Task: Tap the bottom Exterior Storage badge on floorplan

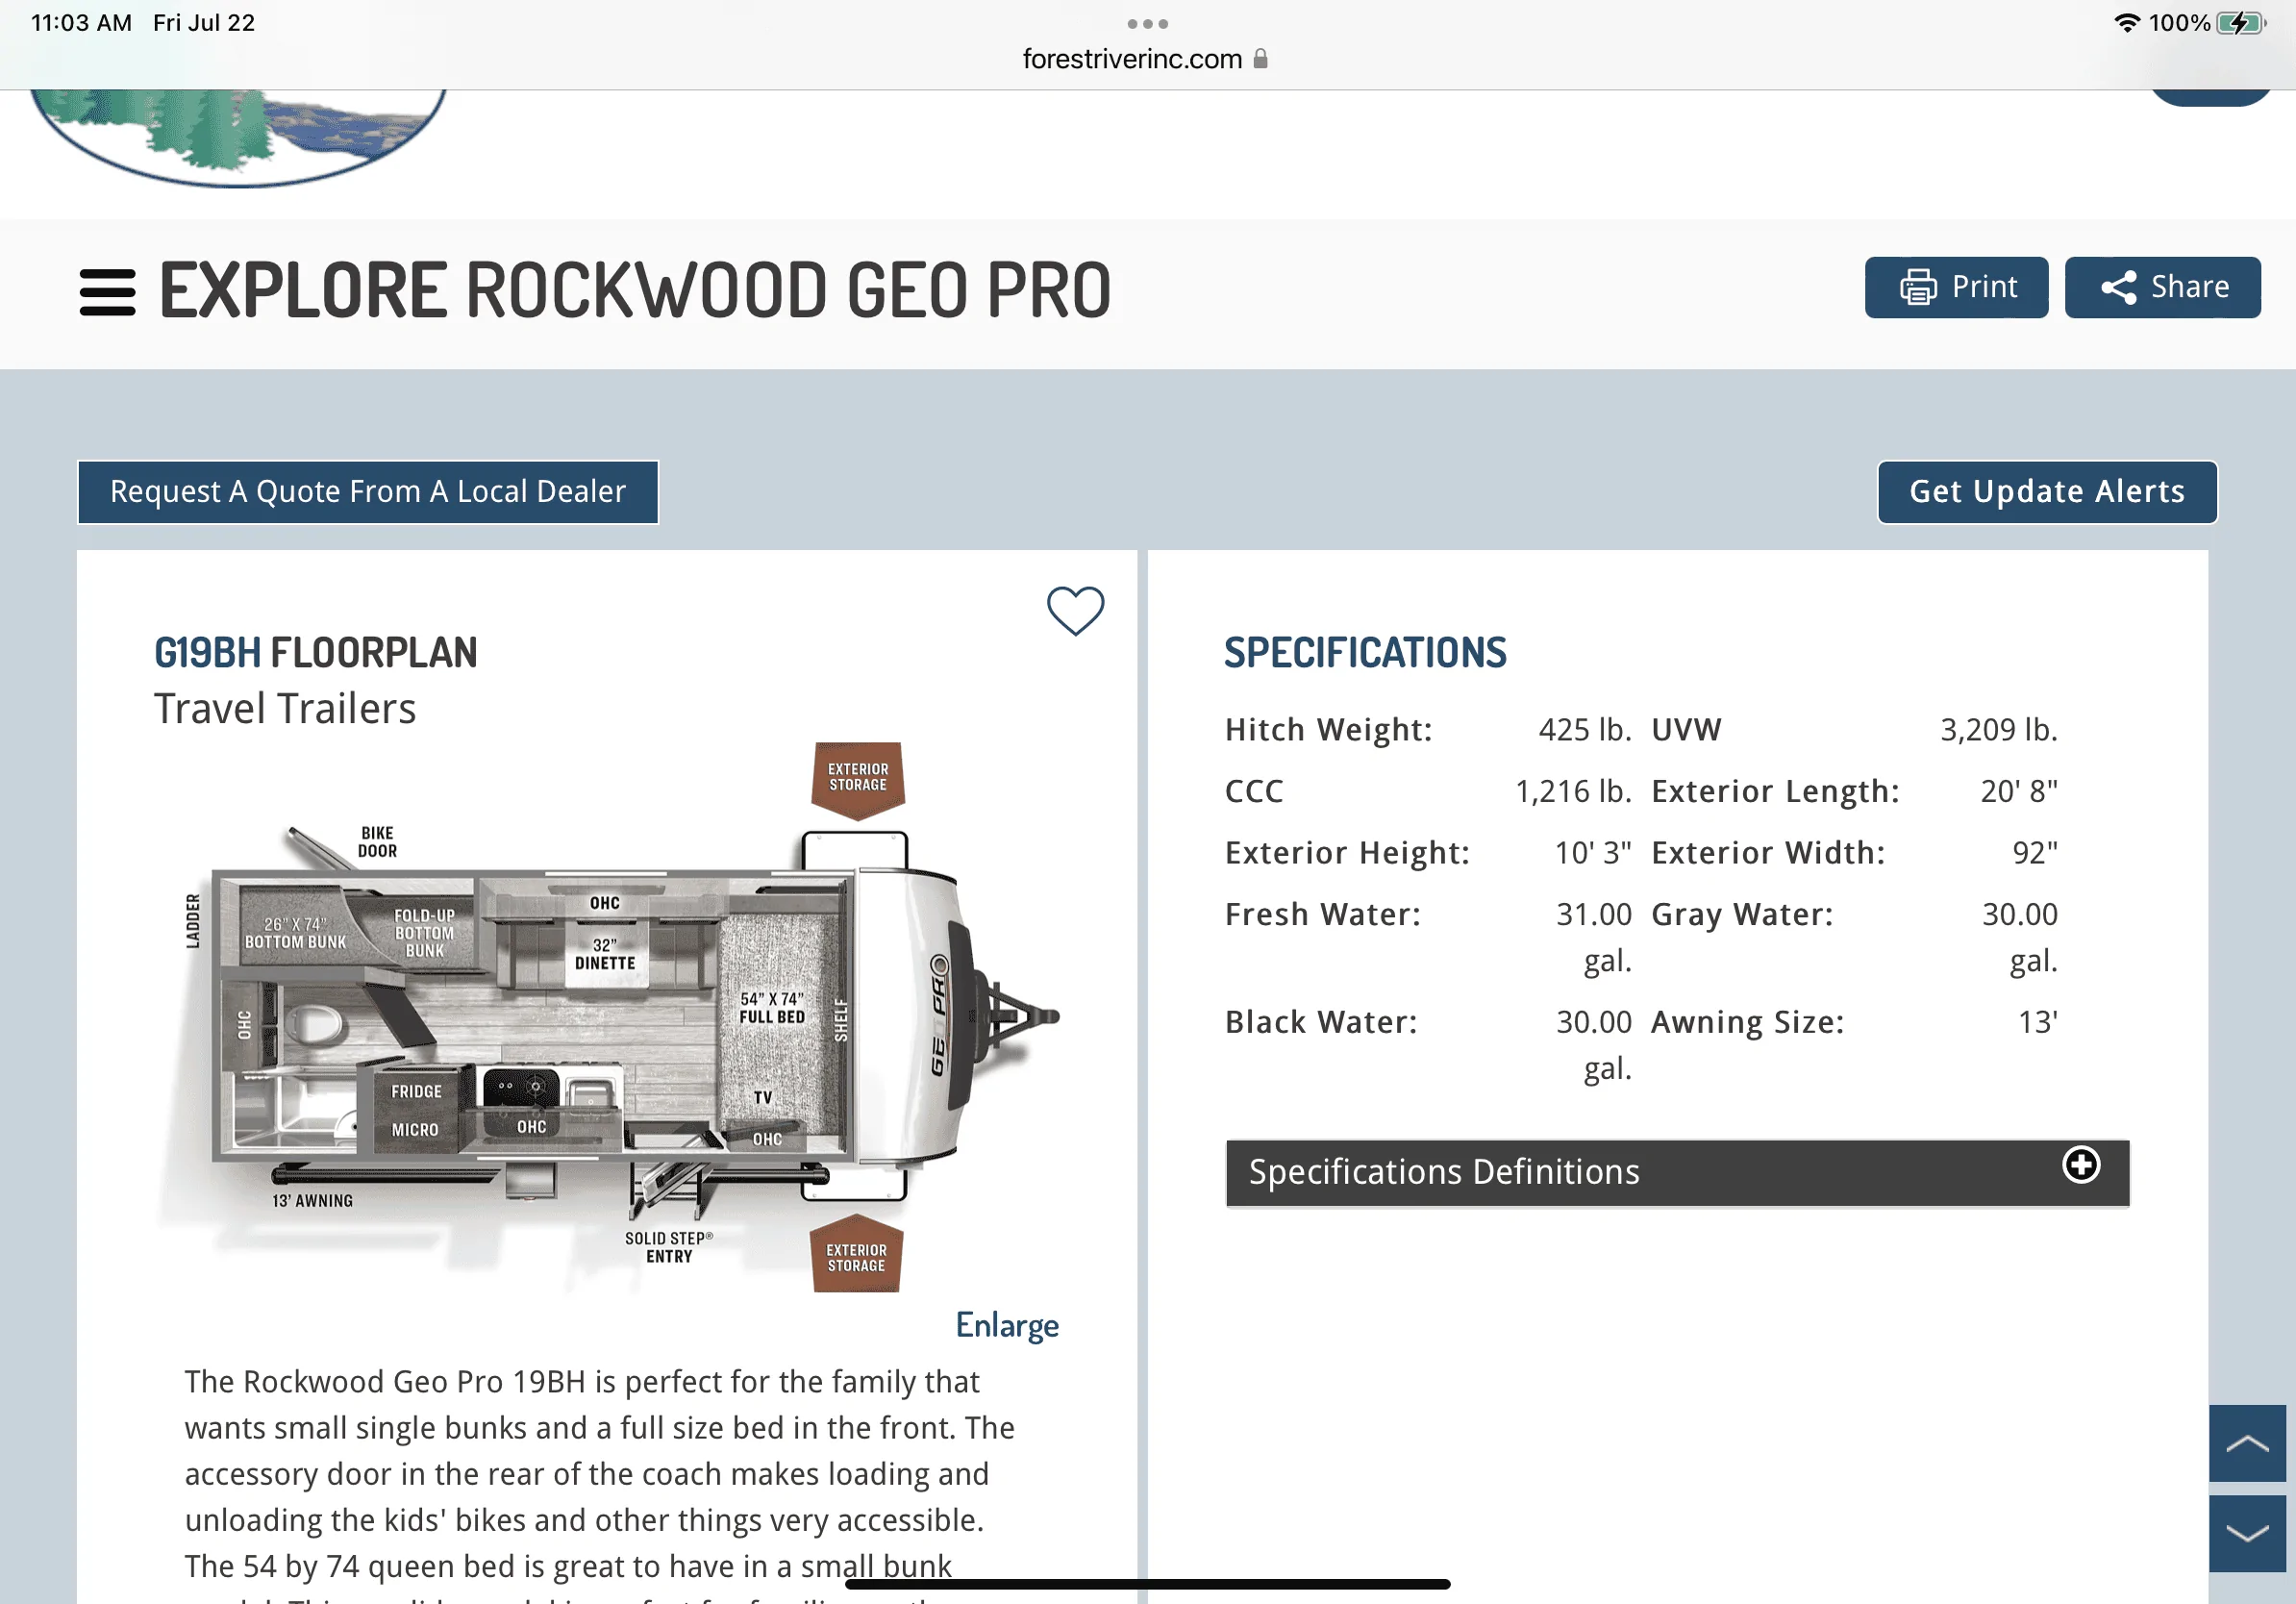Action: (856, 1254)
